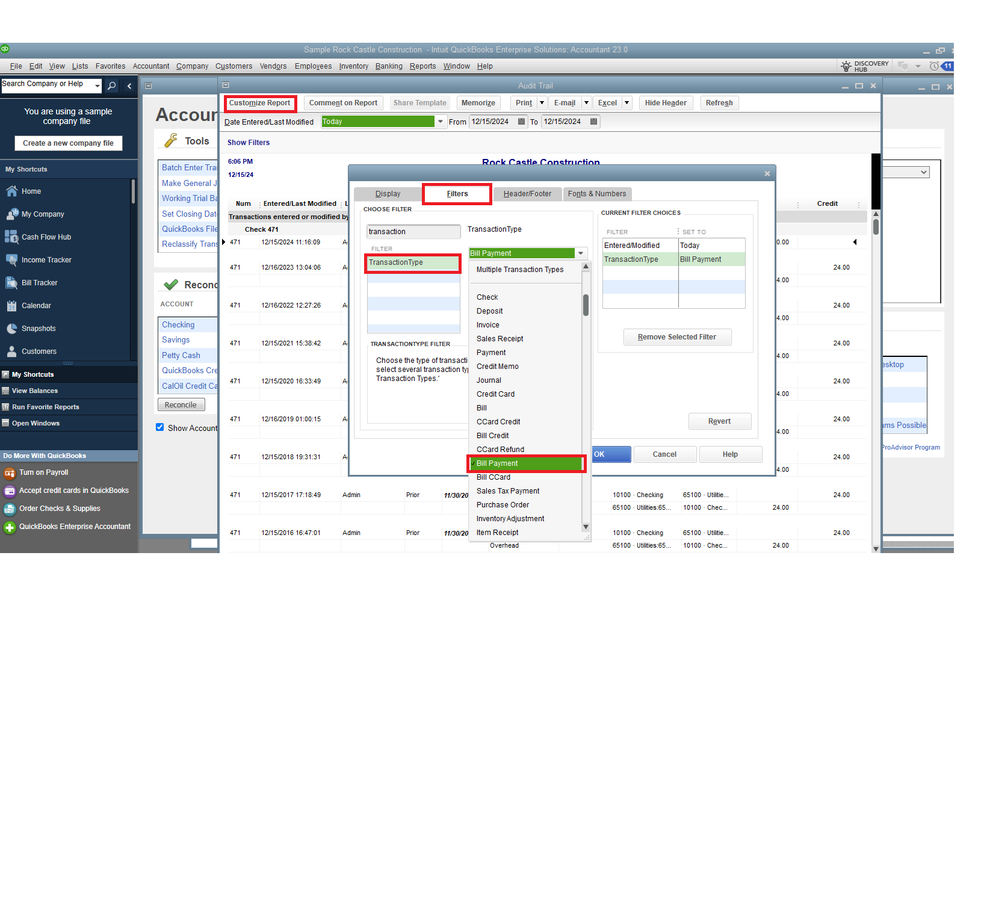Open Calendar shortcut

[x=36, y=306]
